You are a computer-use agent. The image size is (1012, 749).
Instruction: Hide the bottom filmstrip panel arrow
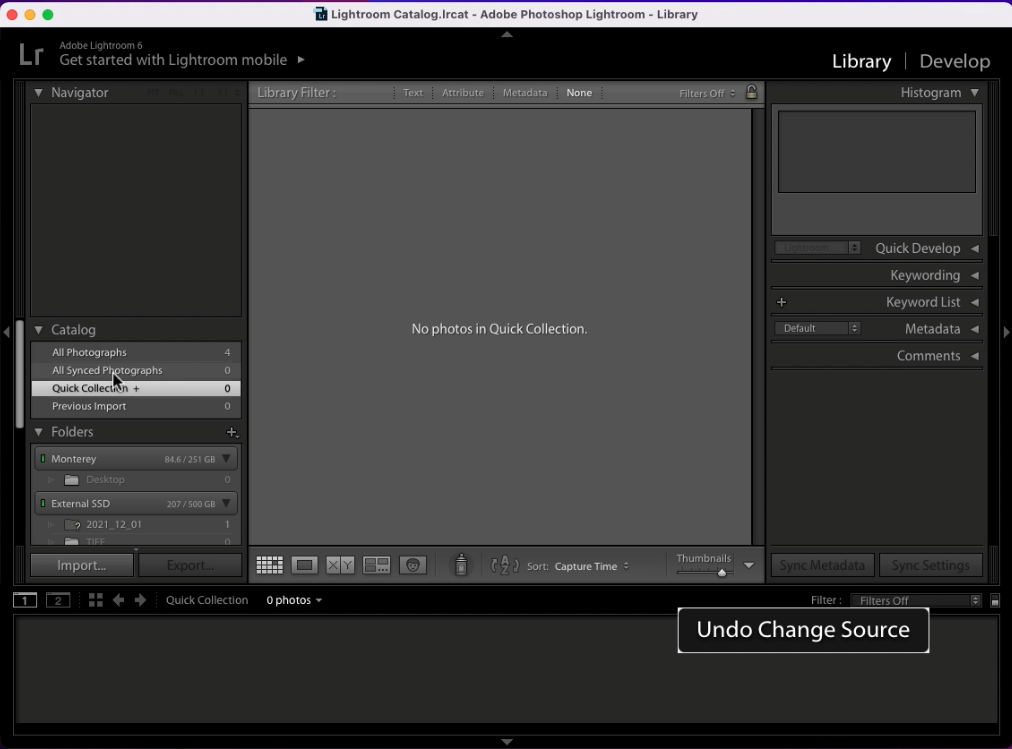pos(507,742)
